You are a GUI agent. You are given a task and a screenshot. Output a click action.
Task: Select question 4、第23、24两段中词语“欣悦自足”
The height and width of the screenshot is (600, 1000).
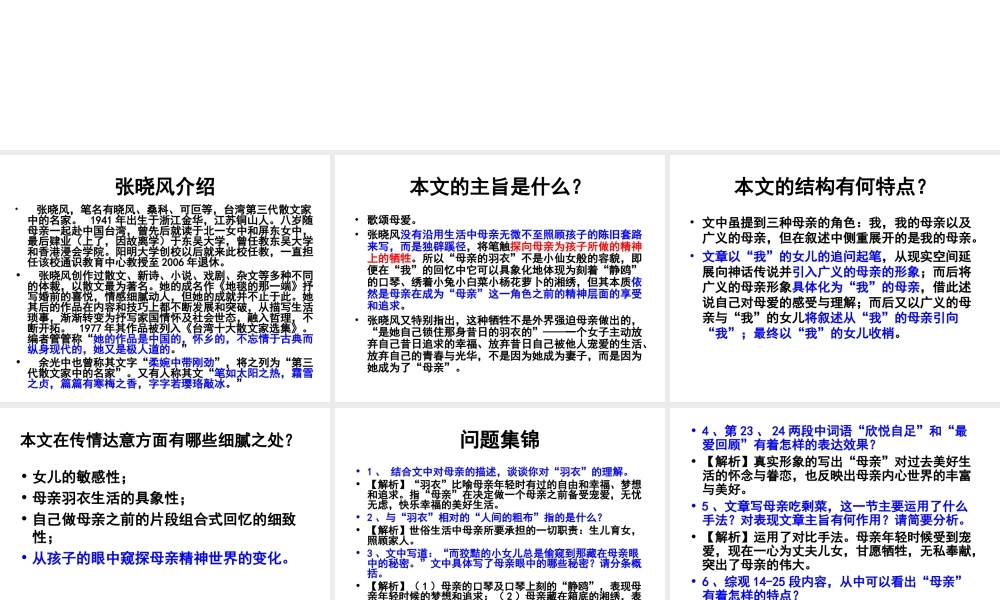pos(834,438)
